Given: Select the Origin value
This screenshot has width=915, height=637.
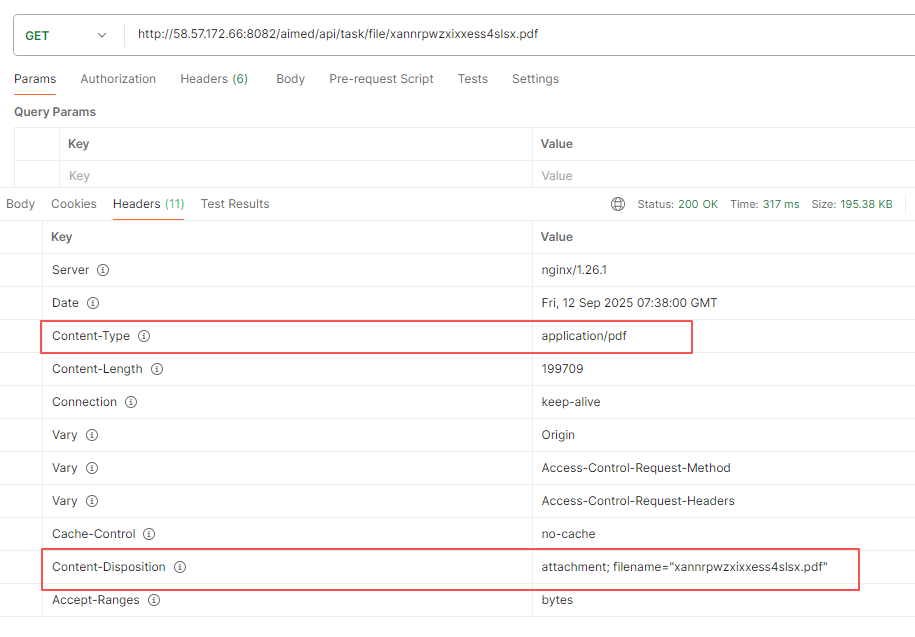Looking at the screenshot, I should click(x=558, y=435).
